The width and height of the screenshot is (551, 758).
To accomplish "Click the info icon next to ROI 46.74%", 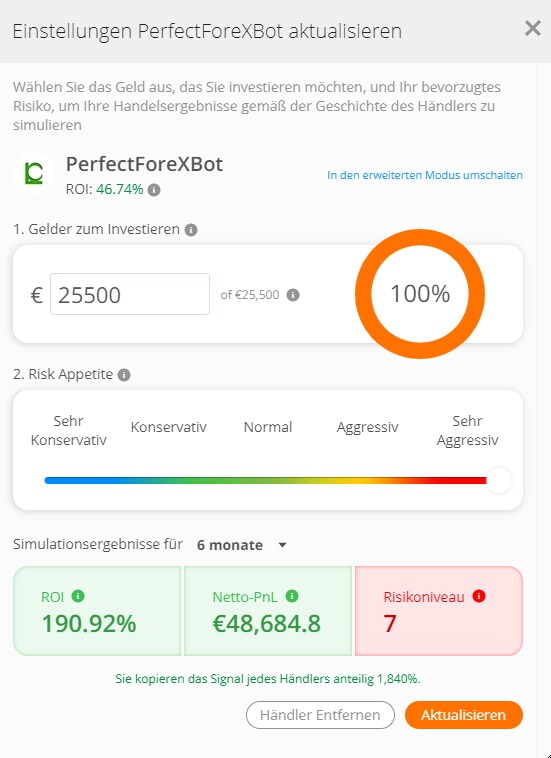I will [x=154, y=190].
